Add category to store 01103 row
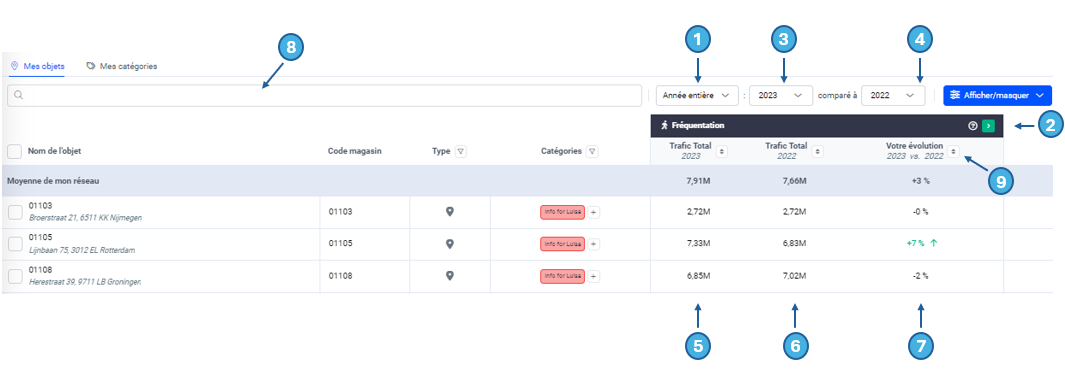This screenshot has height=375, width=1065. click(x=594, y=213)
